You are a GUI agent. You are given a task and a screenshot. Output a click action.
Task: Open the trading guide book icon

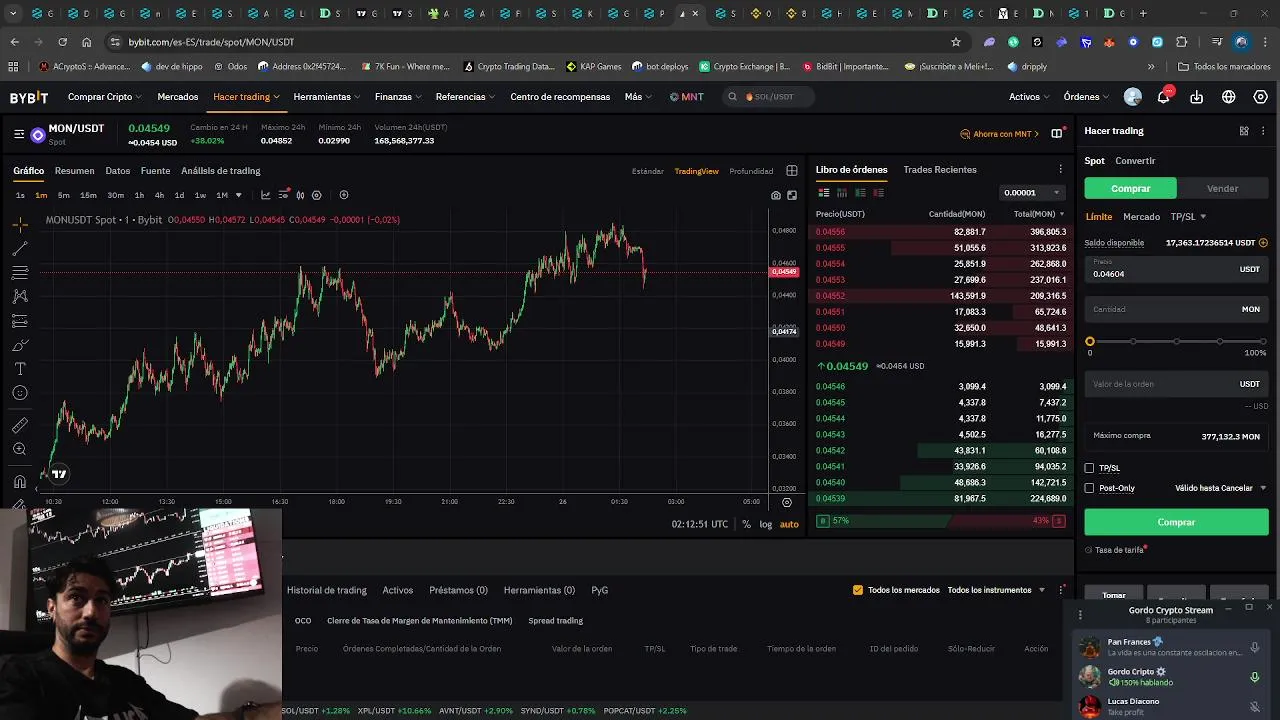click(1056, 134)
